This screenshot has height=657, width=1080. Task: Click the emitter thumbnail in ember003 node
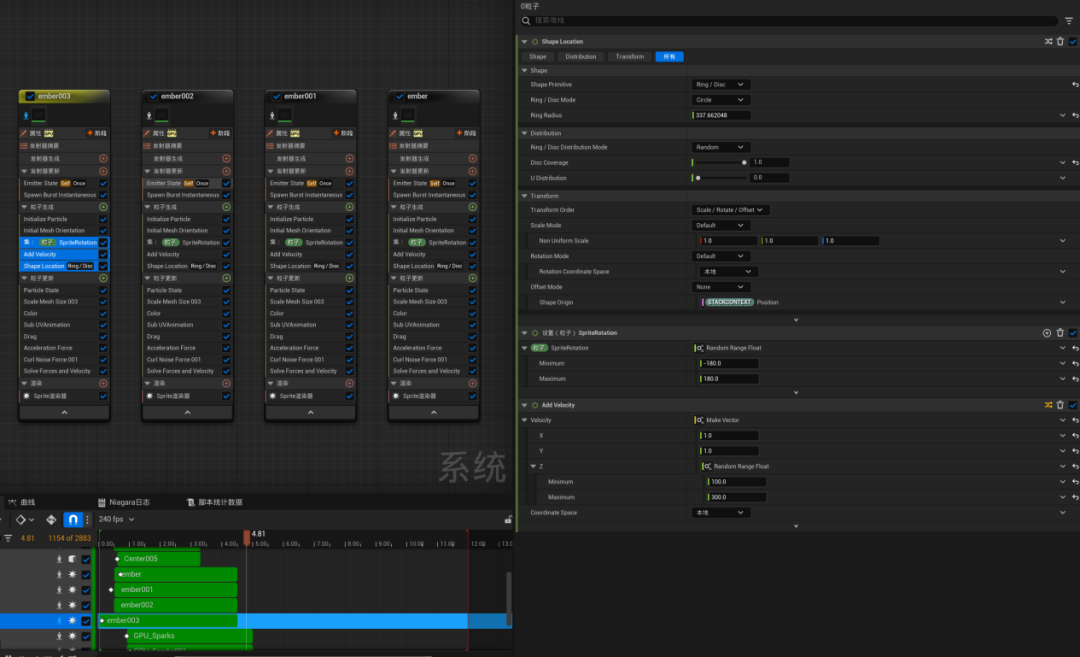39,115
